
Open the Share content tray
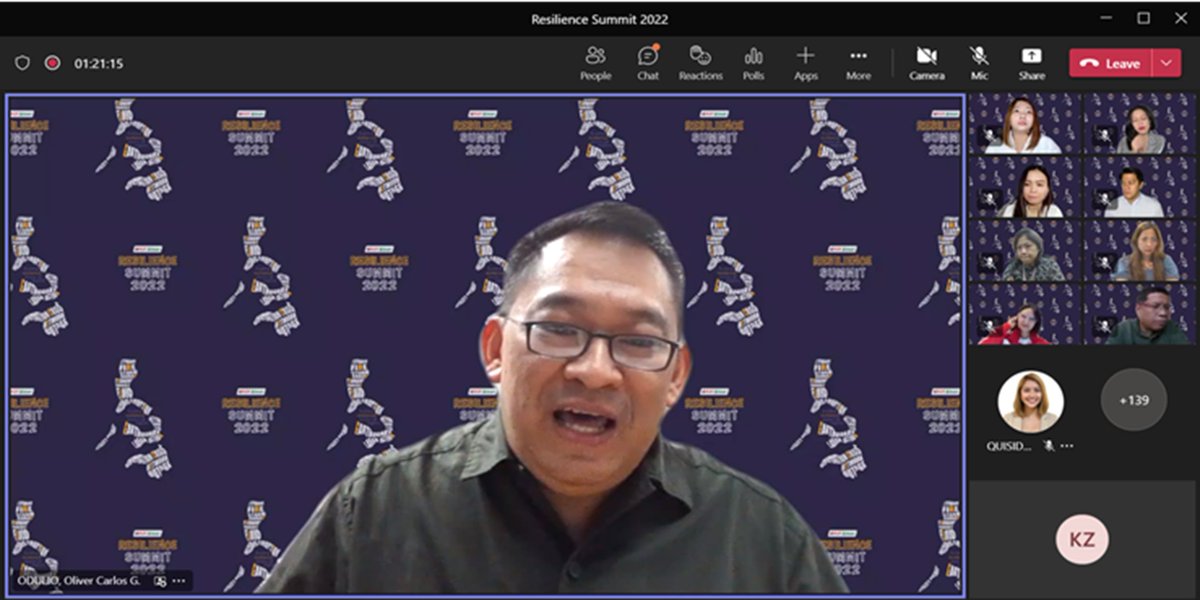pyautogui.click(x=1031, y=63)
